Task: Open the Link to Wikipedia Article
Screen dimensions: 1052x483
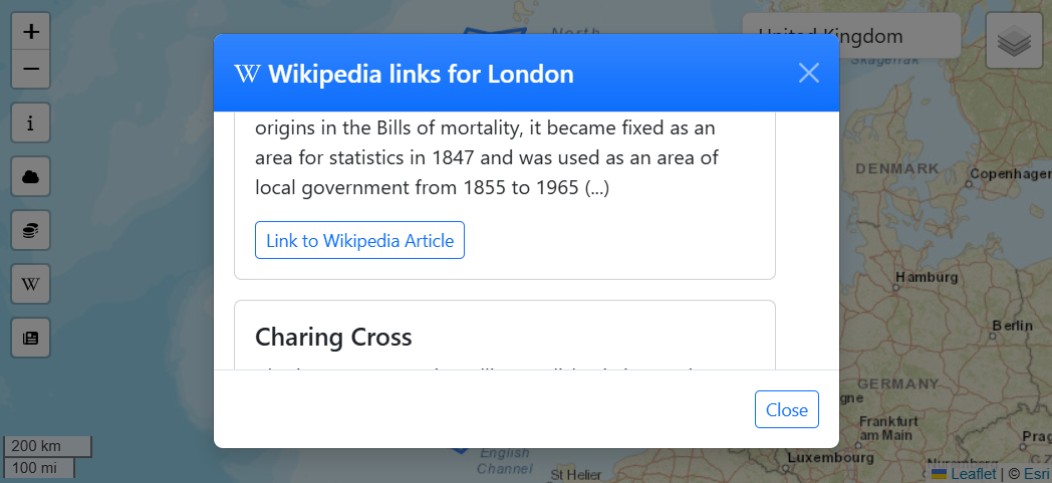Action: (x=360, y=241)
